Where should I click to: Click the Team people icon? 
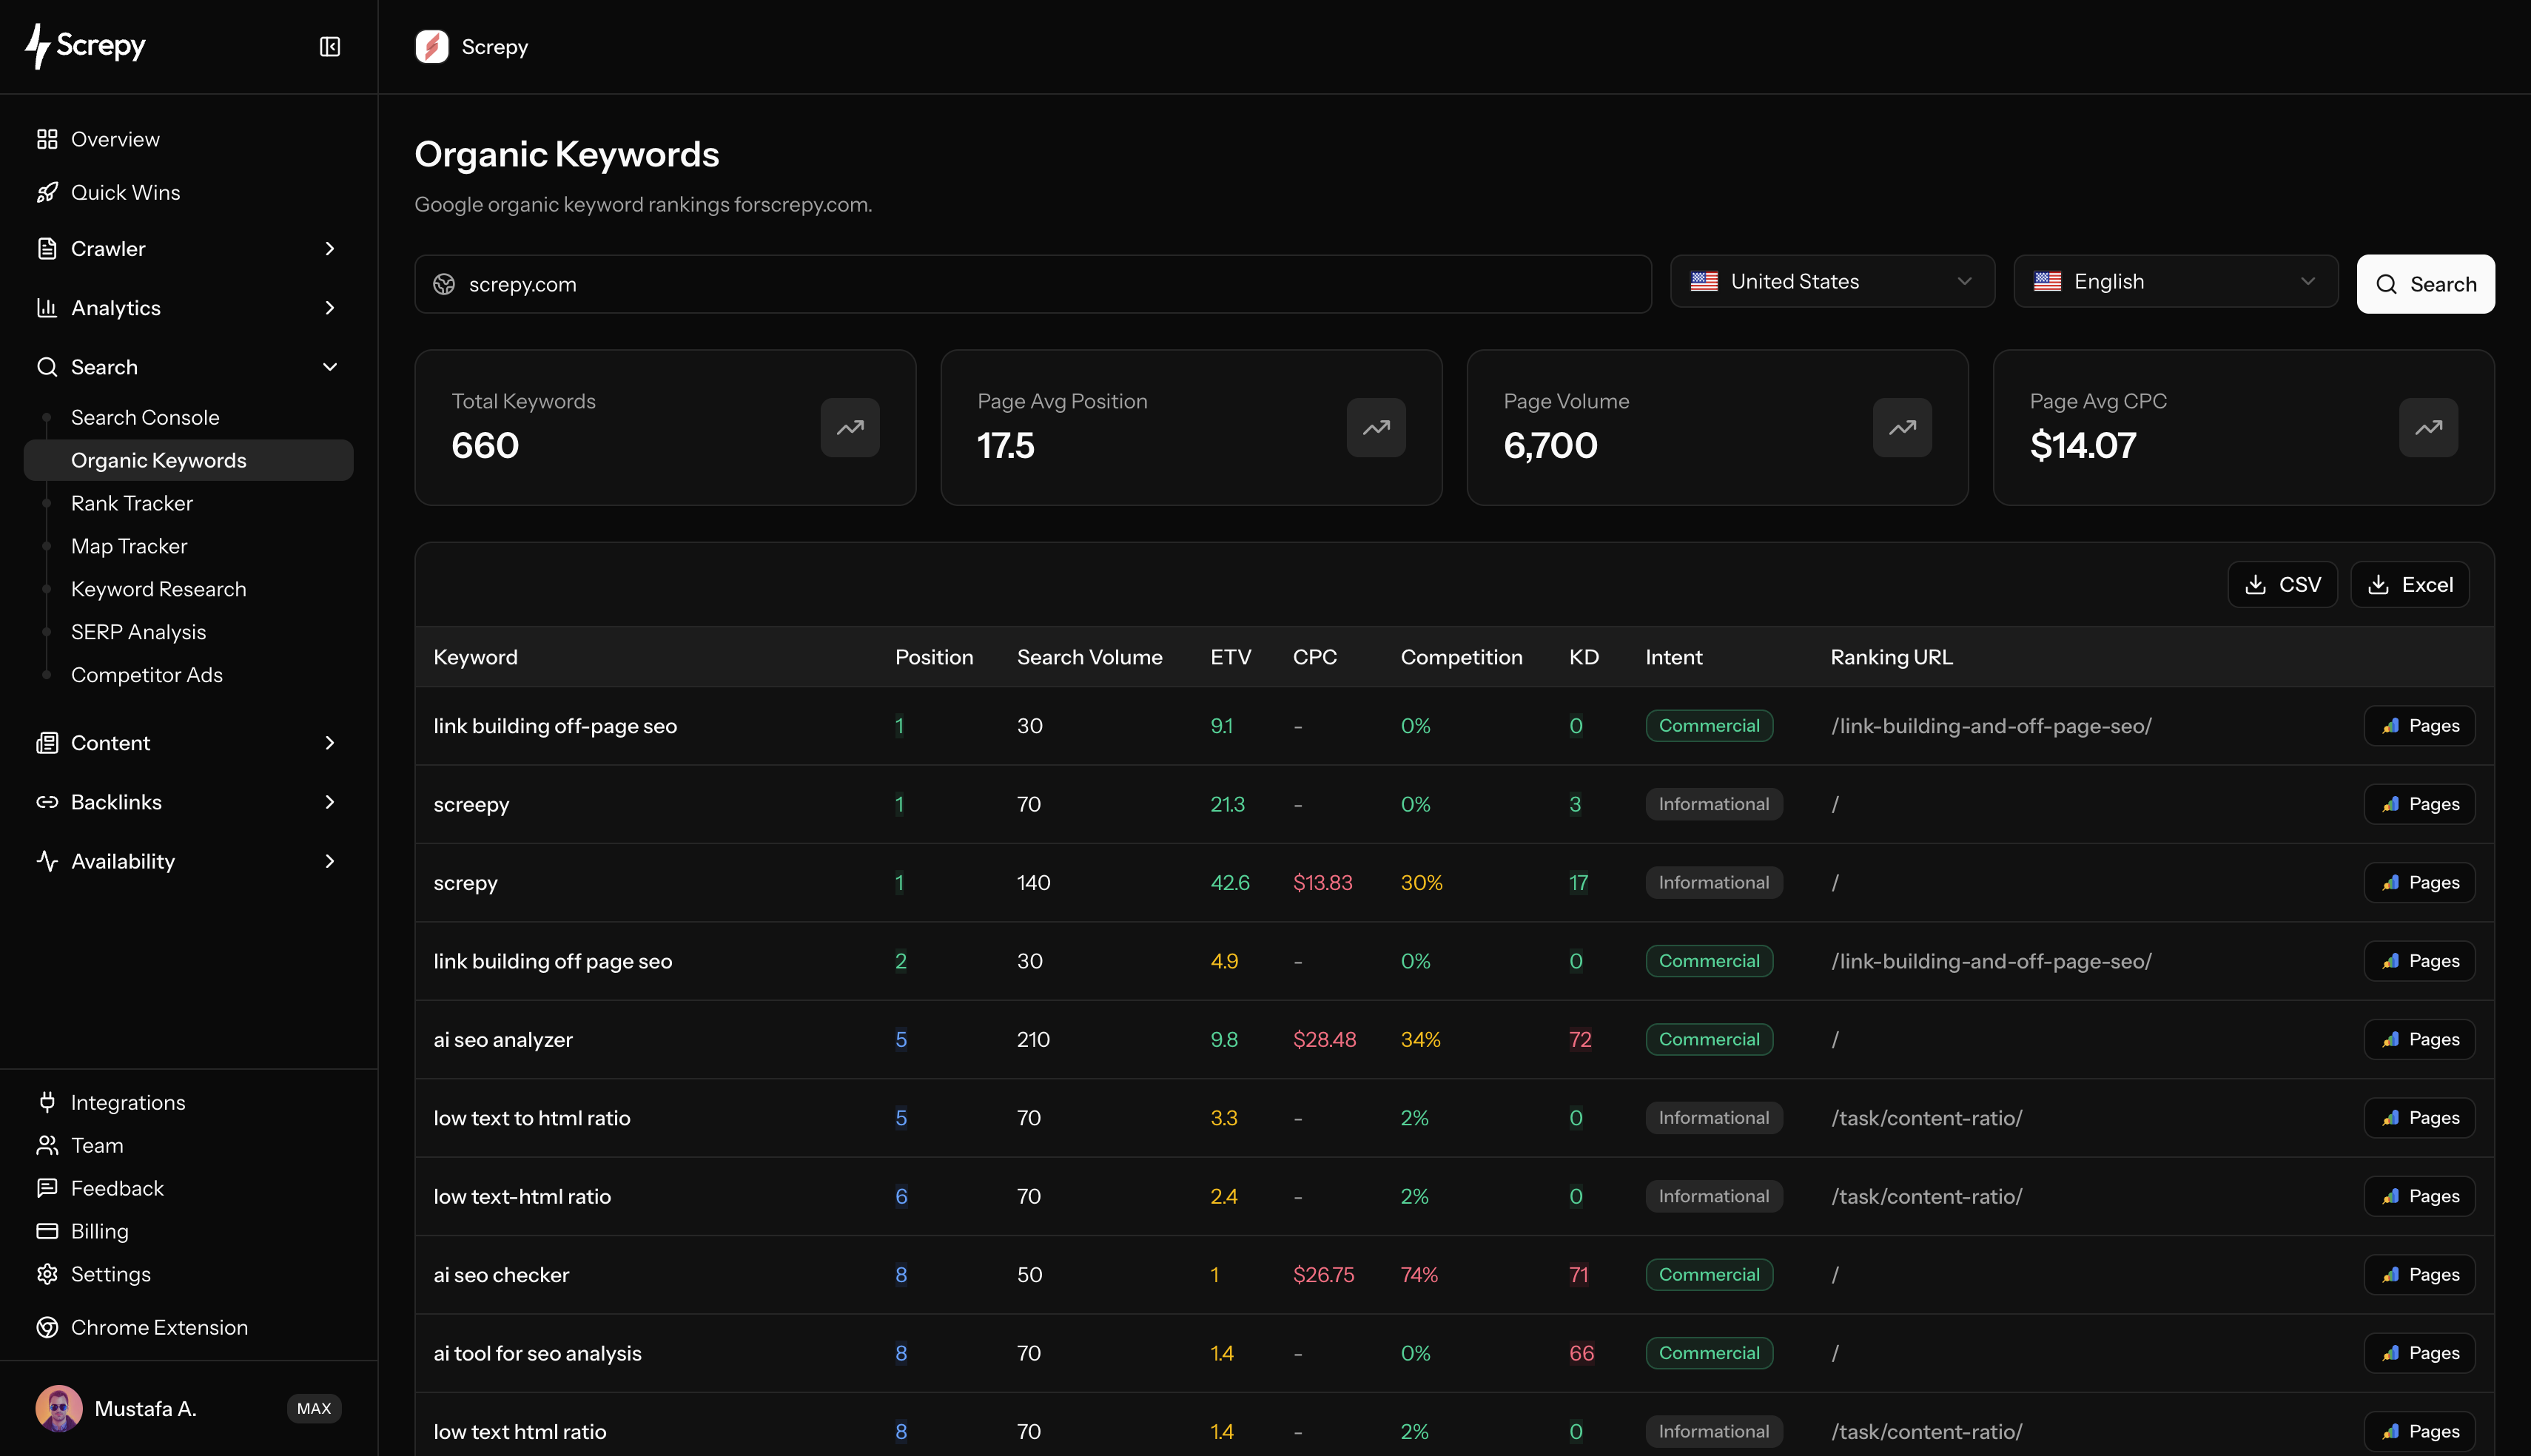click(x=47, y=1145)
